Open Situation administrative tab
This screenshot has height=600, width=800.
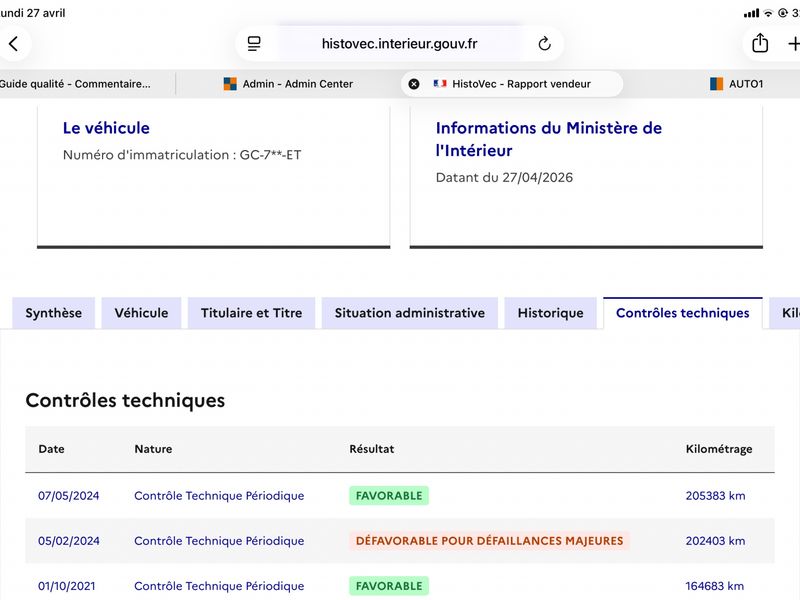point(410,313)
